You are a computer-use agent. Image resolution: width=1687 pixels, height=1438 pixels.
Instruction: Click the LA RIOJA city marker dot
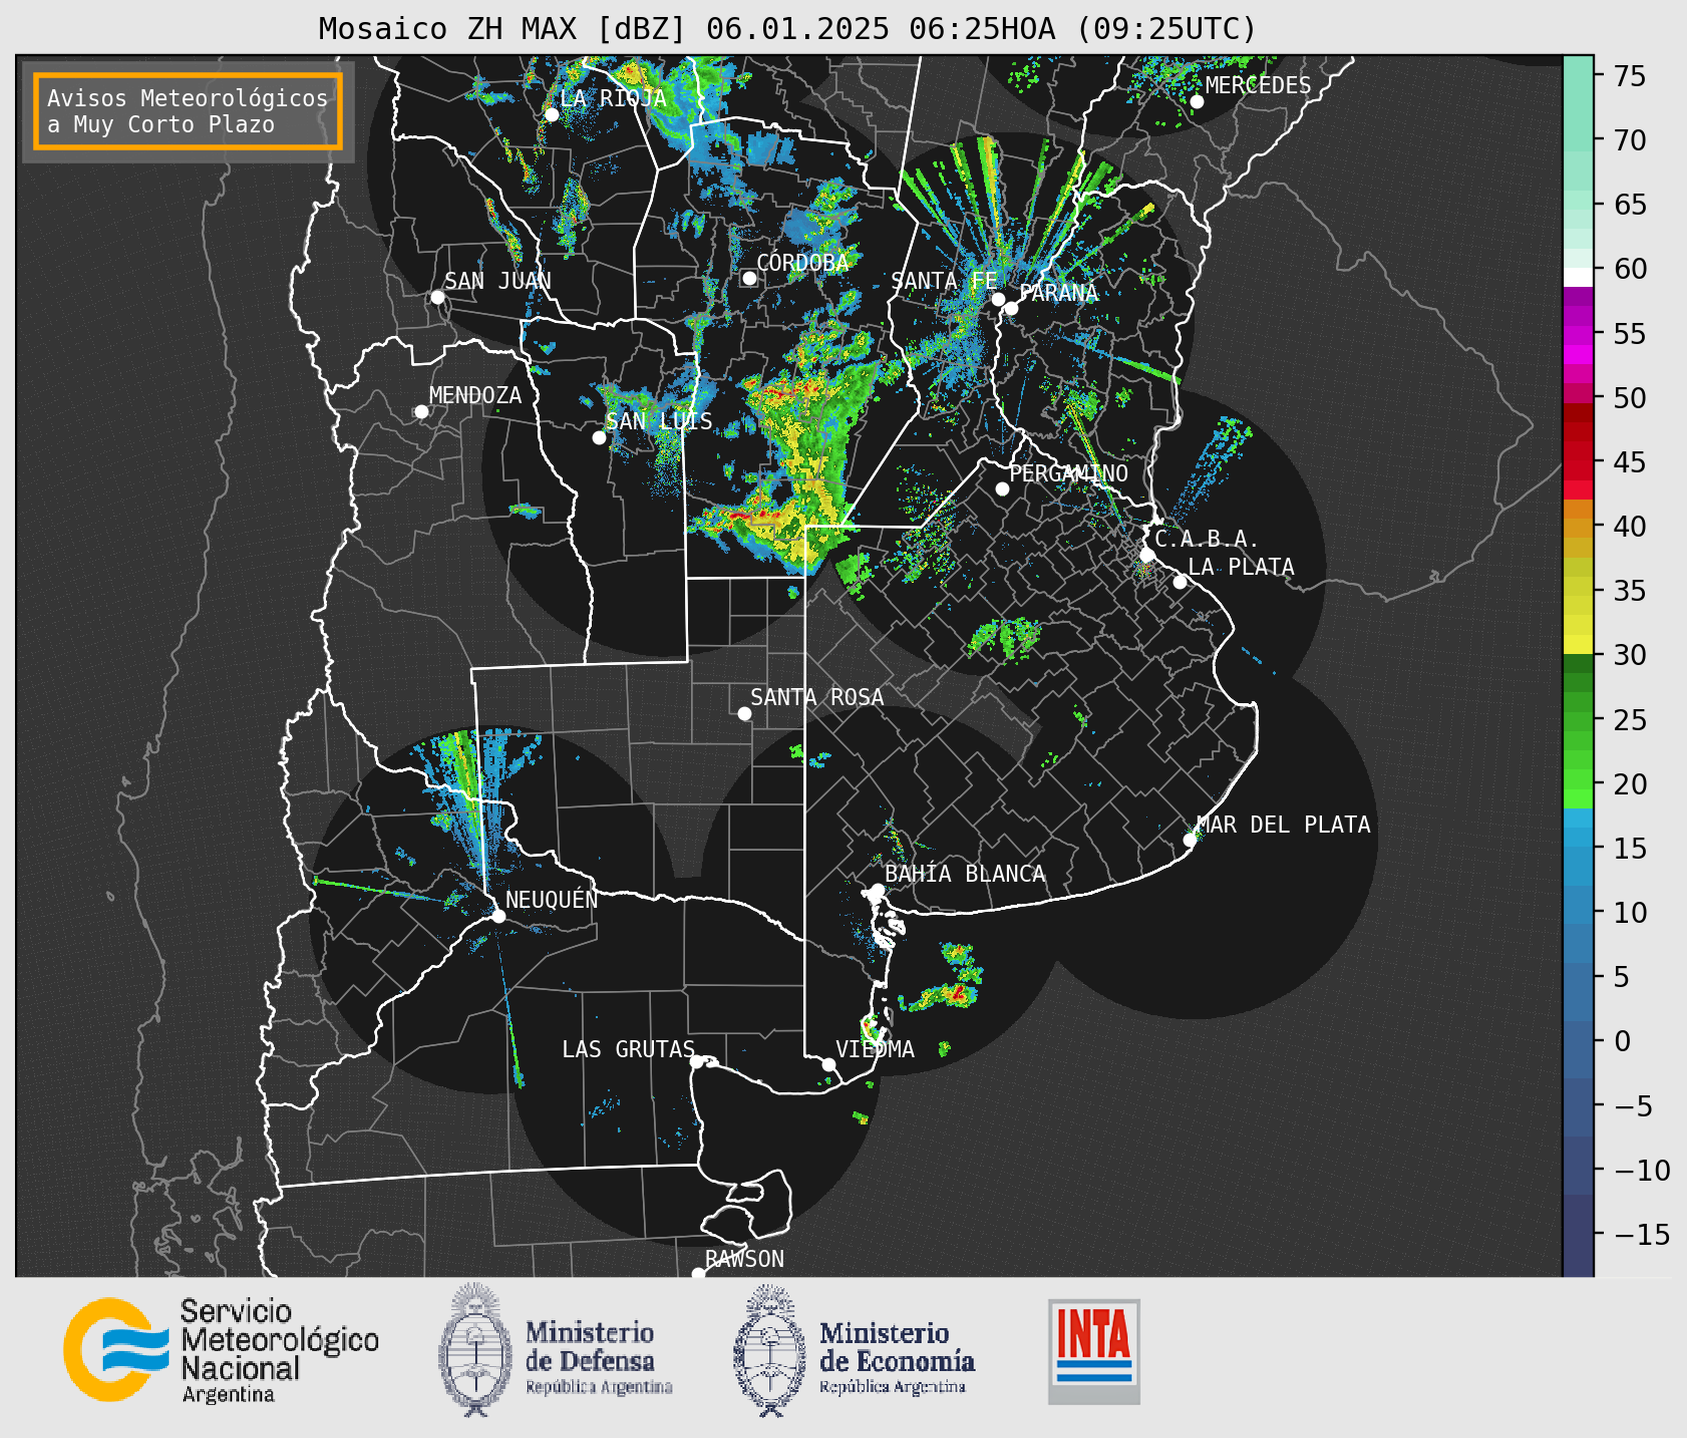(551, 115)
